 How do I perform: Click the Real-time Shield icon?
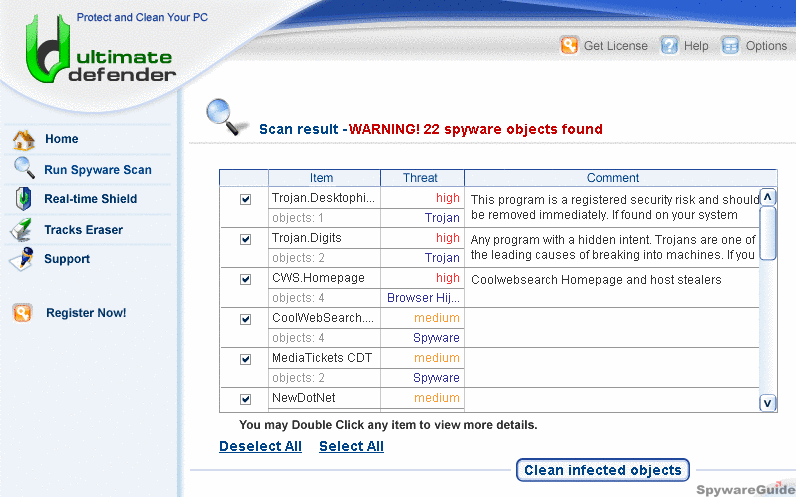tap(23, 198)
